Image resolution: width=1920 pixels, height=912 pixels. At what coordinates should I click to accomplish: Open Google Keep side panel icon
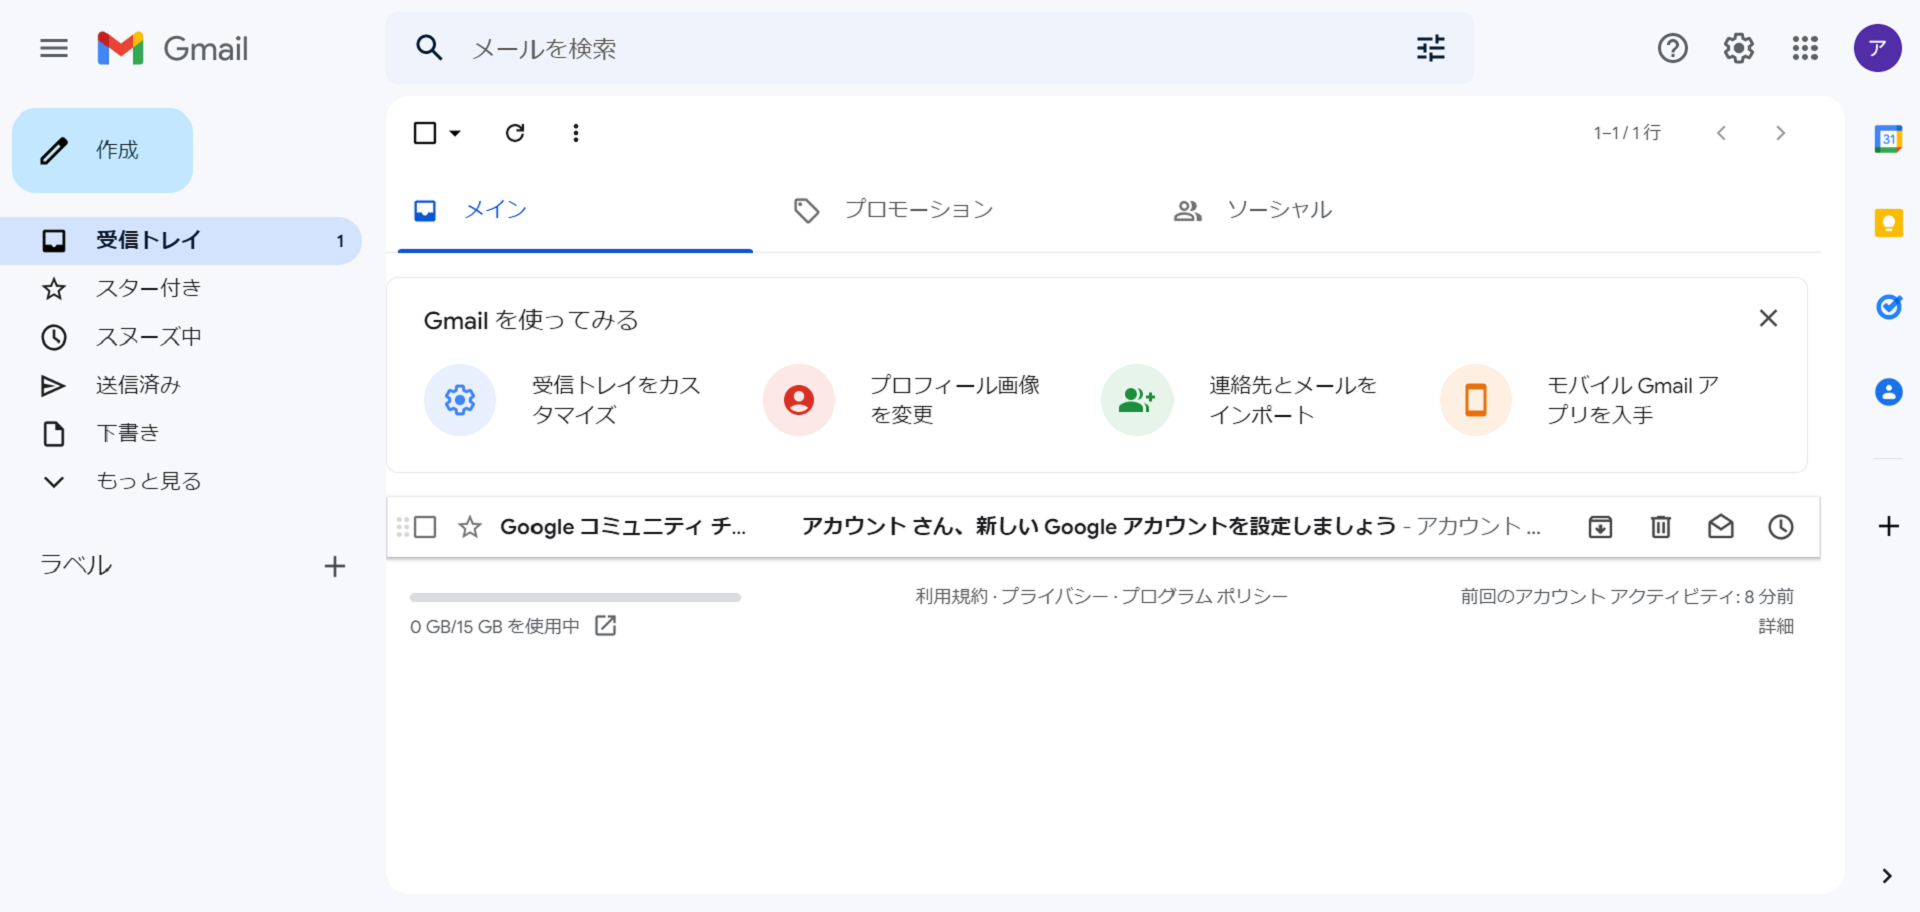click(1888, 223)
